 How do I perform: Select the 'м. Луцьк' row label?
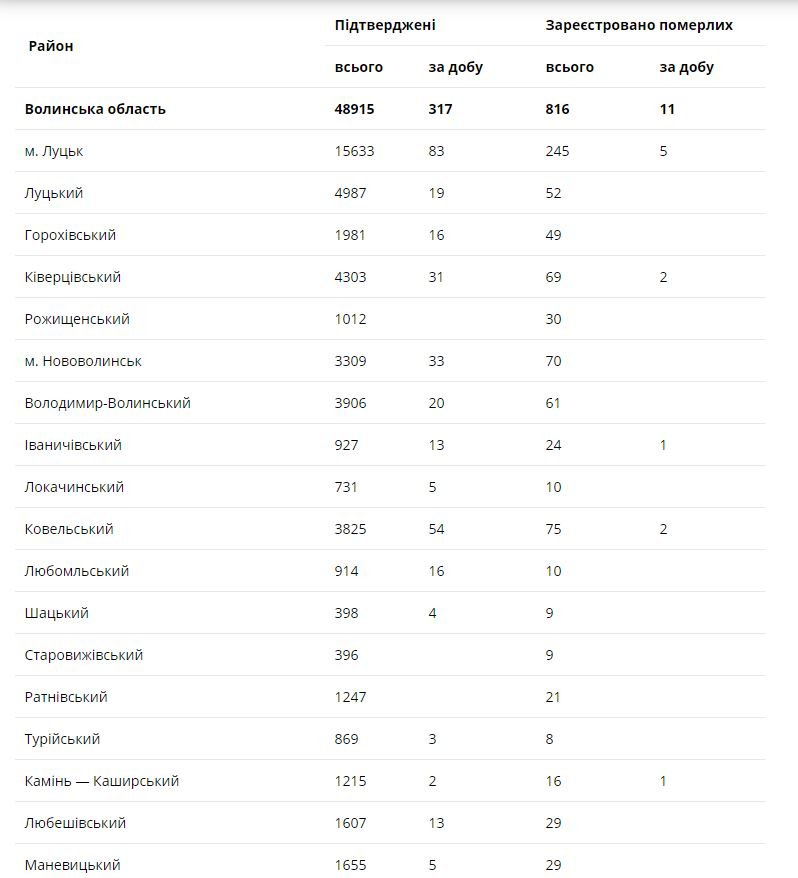pos(54,151)
